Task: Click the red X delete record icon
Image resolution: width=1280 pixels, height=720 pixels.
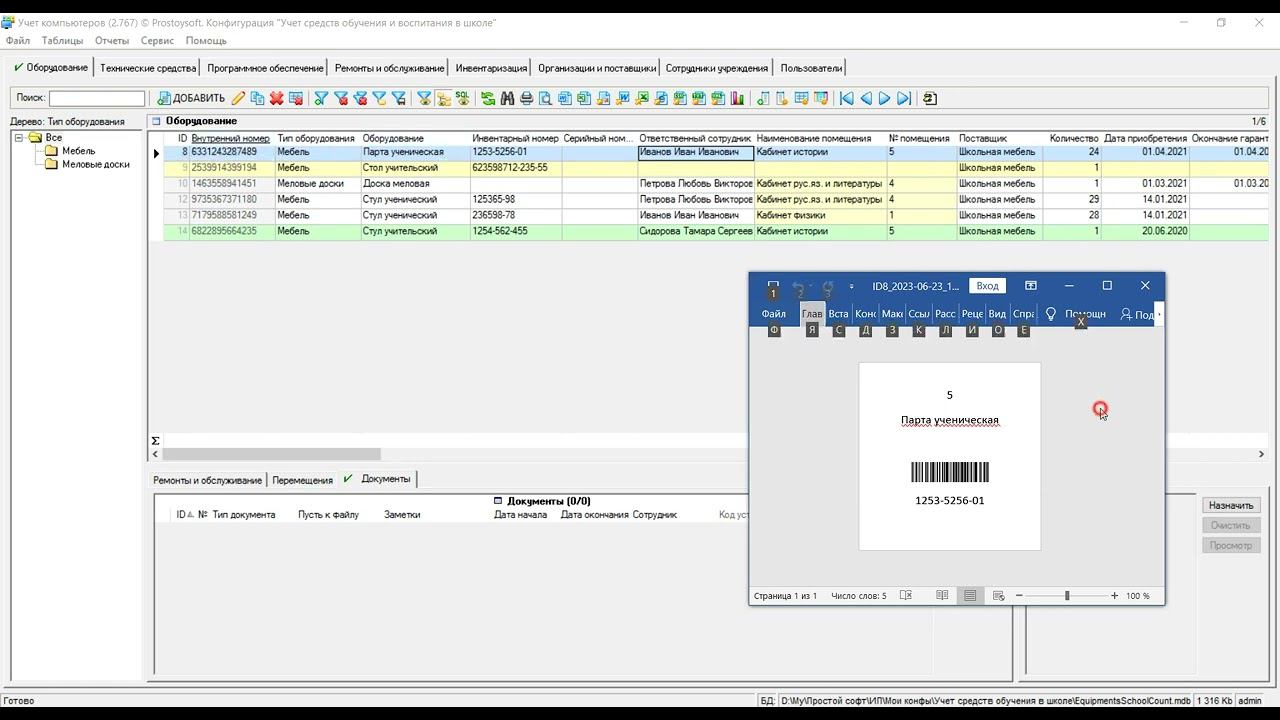Action: [277, 98]
